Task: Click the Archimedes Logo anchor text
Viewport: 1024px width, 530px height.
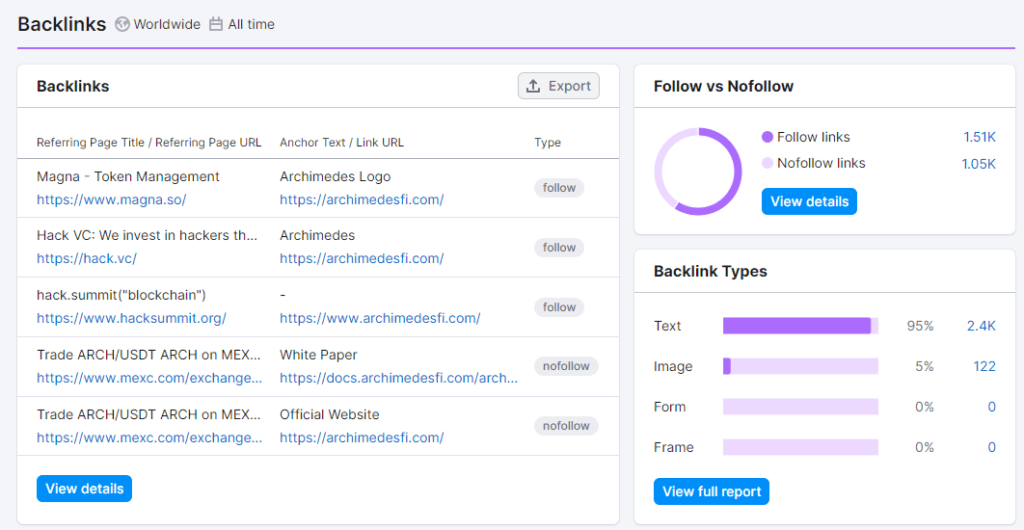Action: (335, 176)
